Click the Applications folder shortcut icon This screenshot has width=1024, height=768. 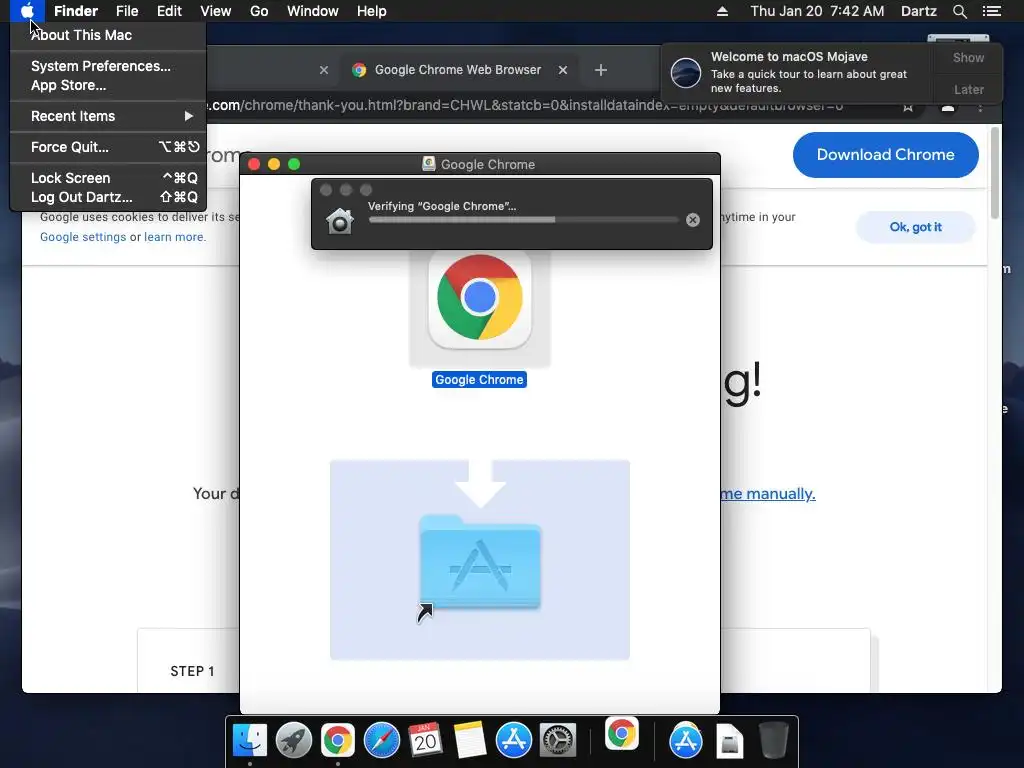(480, 563)
